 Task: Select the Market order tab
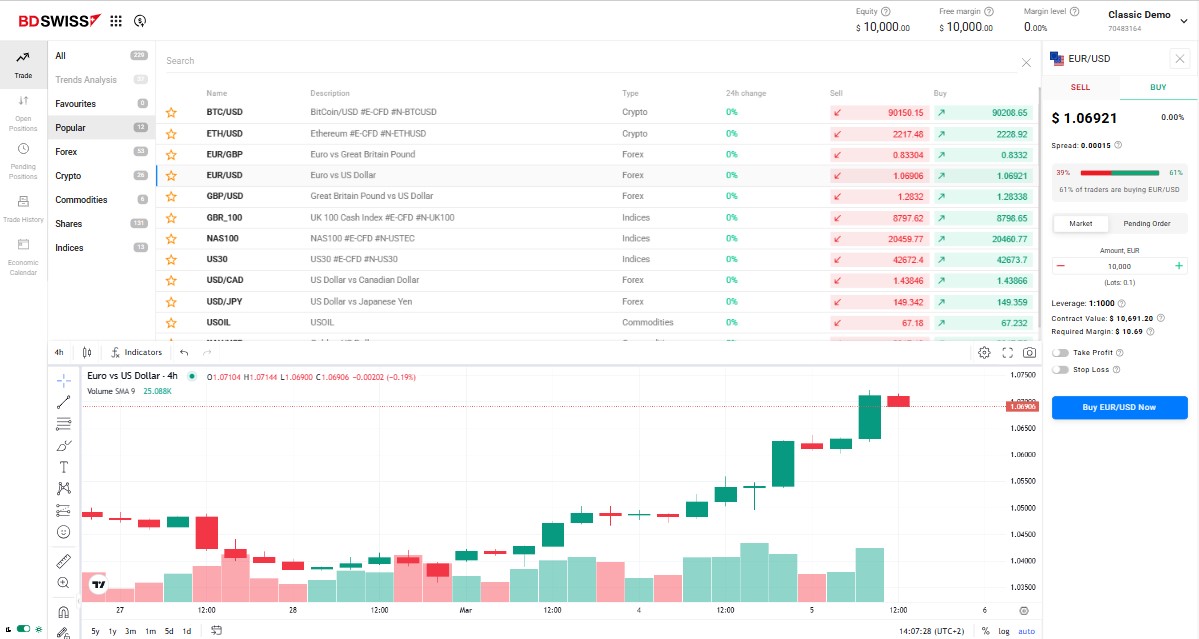[1080, 223]
